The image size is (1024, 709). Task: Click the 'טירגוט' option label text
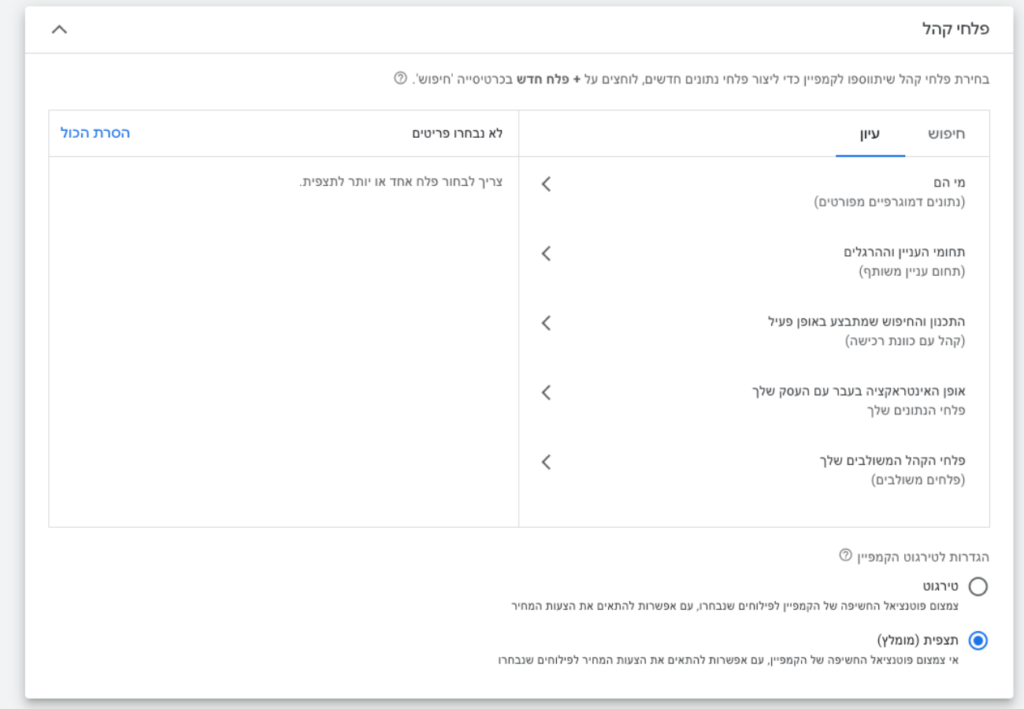coord(941,585)
